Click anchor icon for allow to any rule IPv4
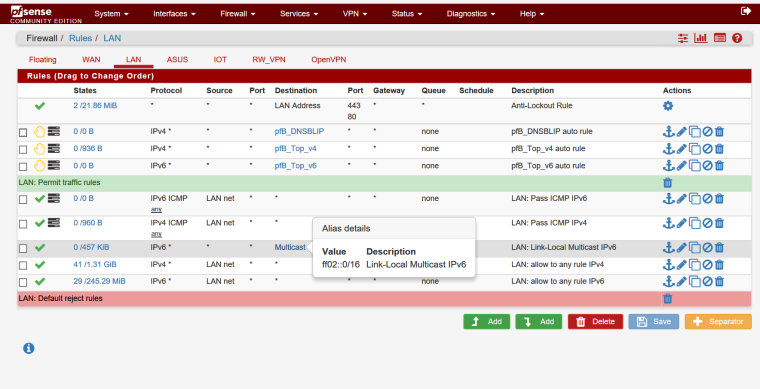This screenshot has height=389, width=760. click(x=668, y=265)
